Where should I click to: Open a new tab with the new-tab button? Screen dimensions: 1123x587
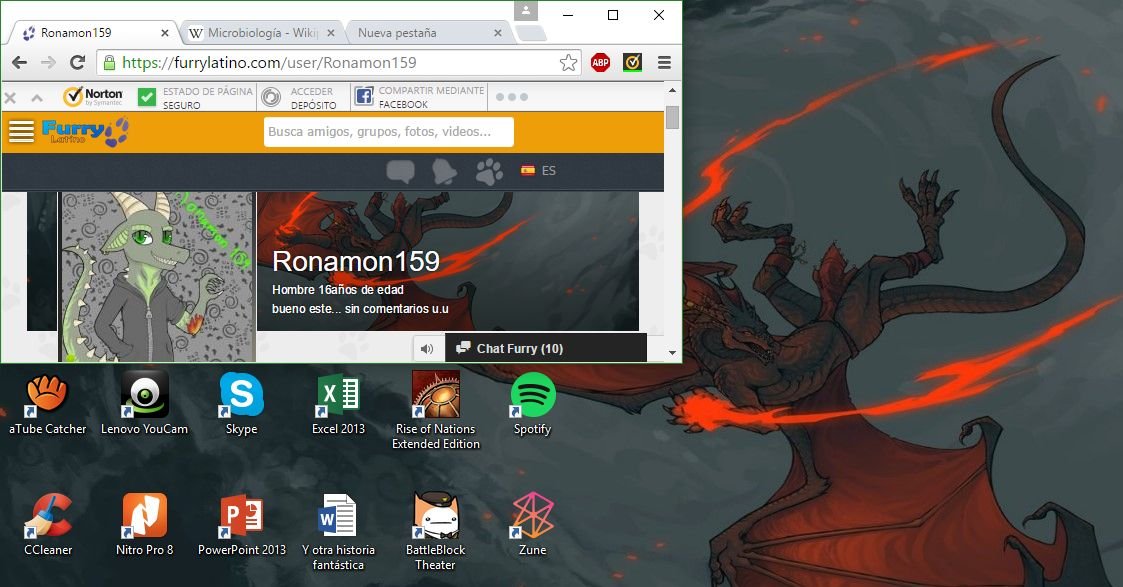click(x=531, y=33)
